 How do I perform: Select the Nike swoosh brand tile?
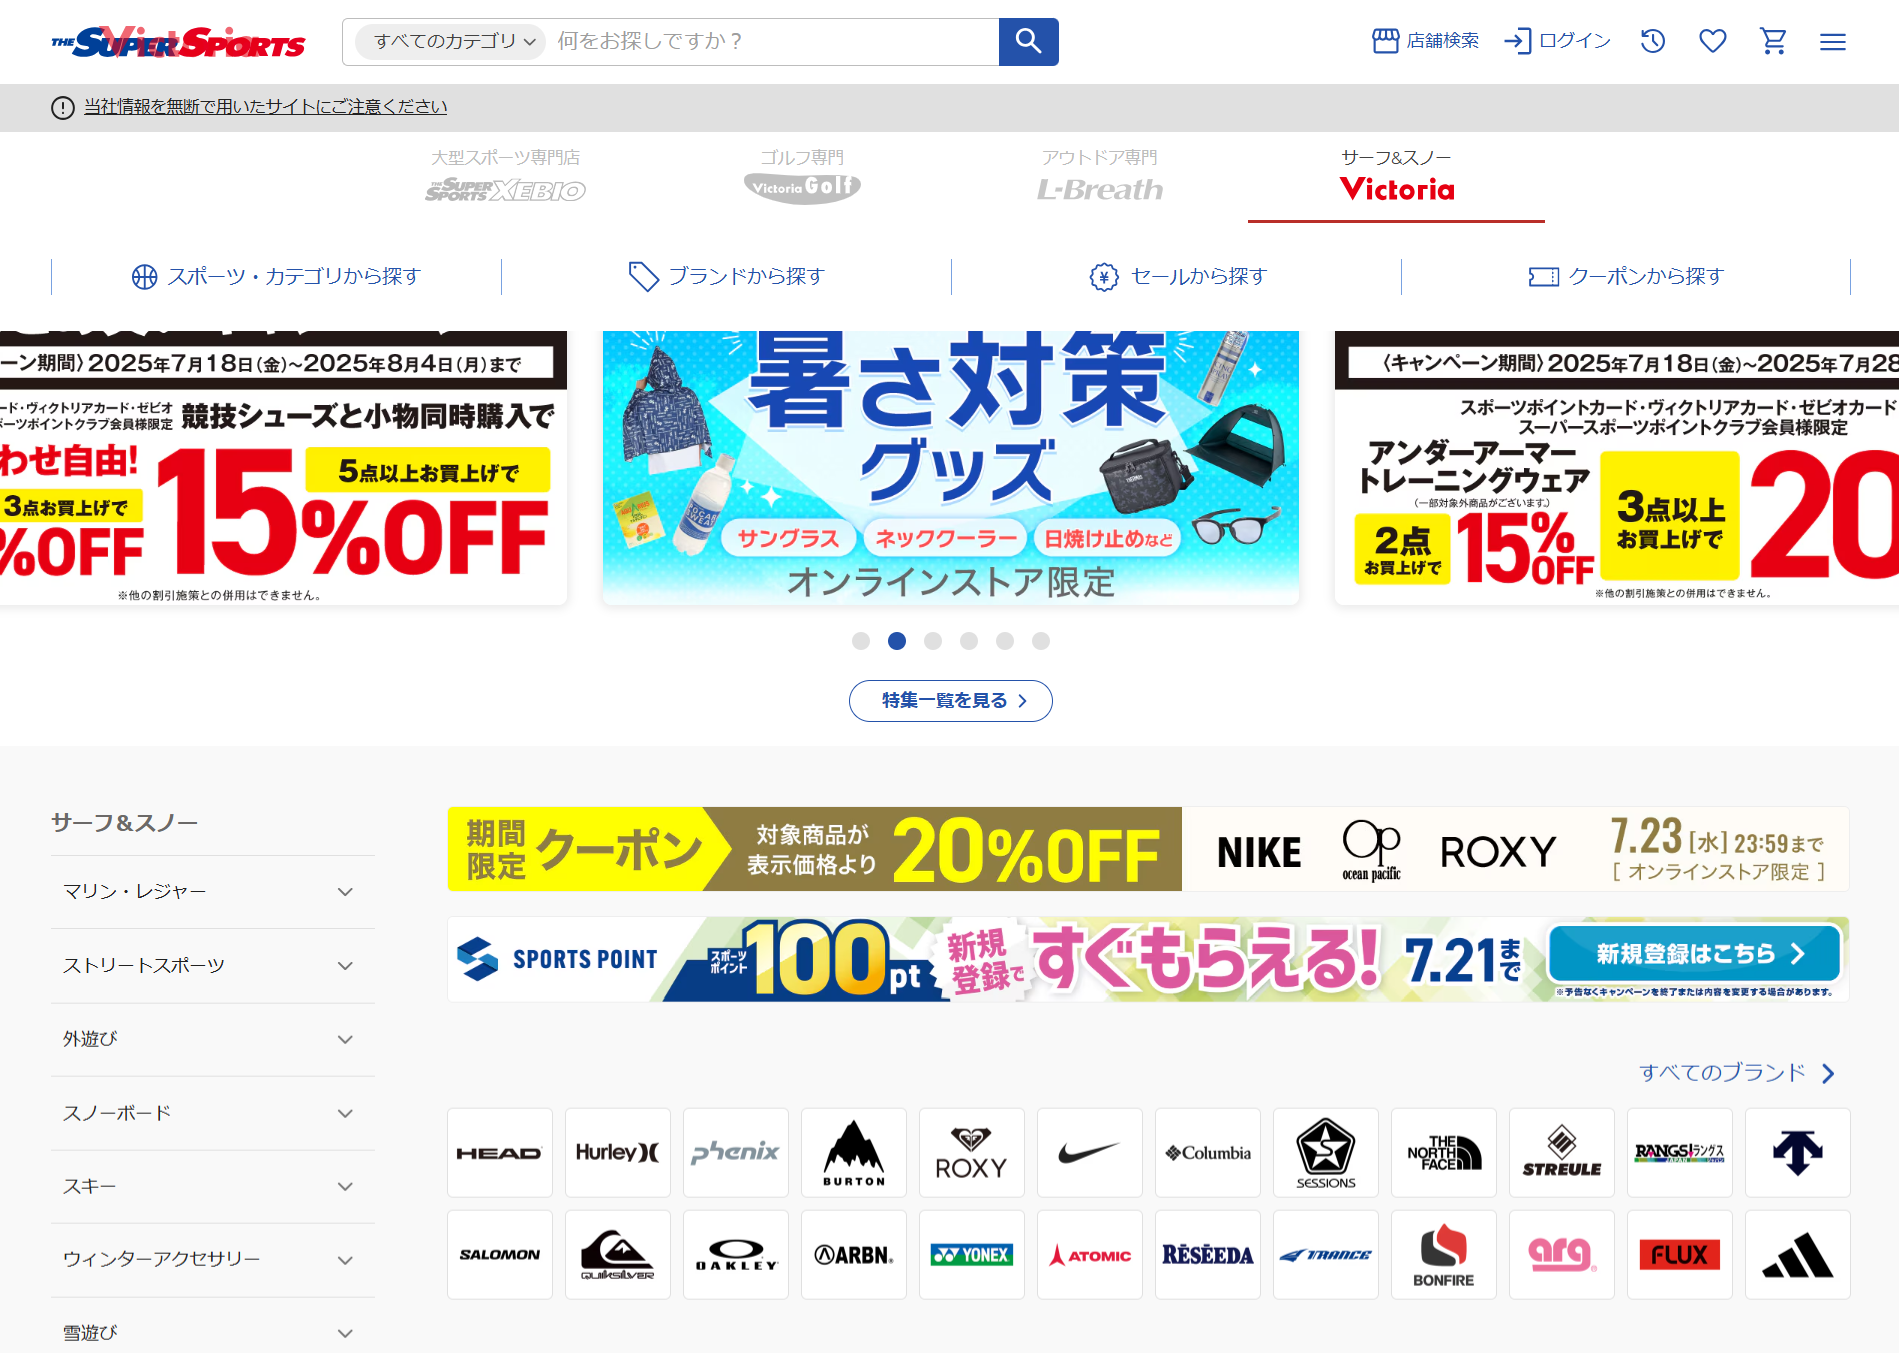[x=1089, y=1152]
